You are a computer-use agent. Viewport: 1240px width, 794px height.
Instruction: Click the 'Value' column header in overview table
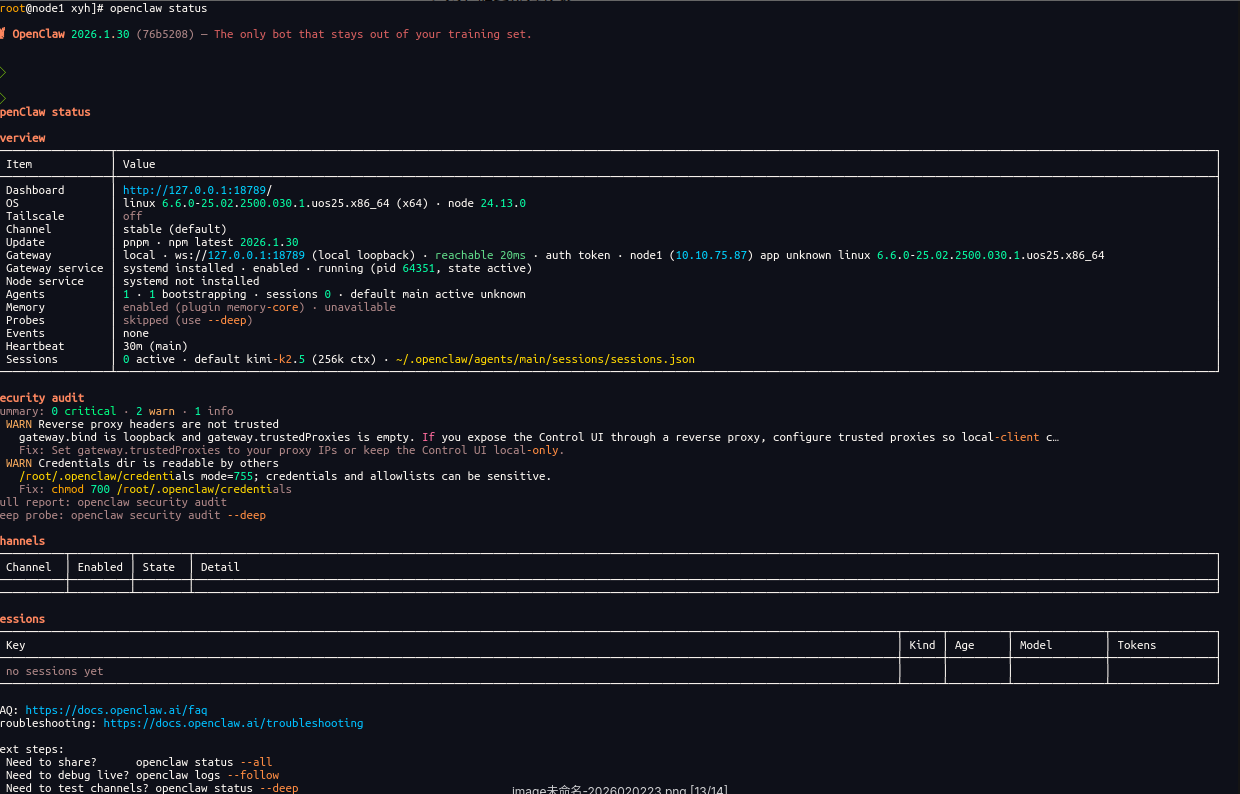[139, 164]
